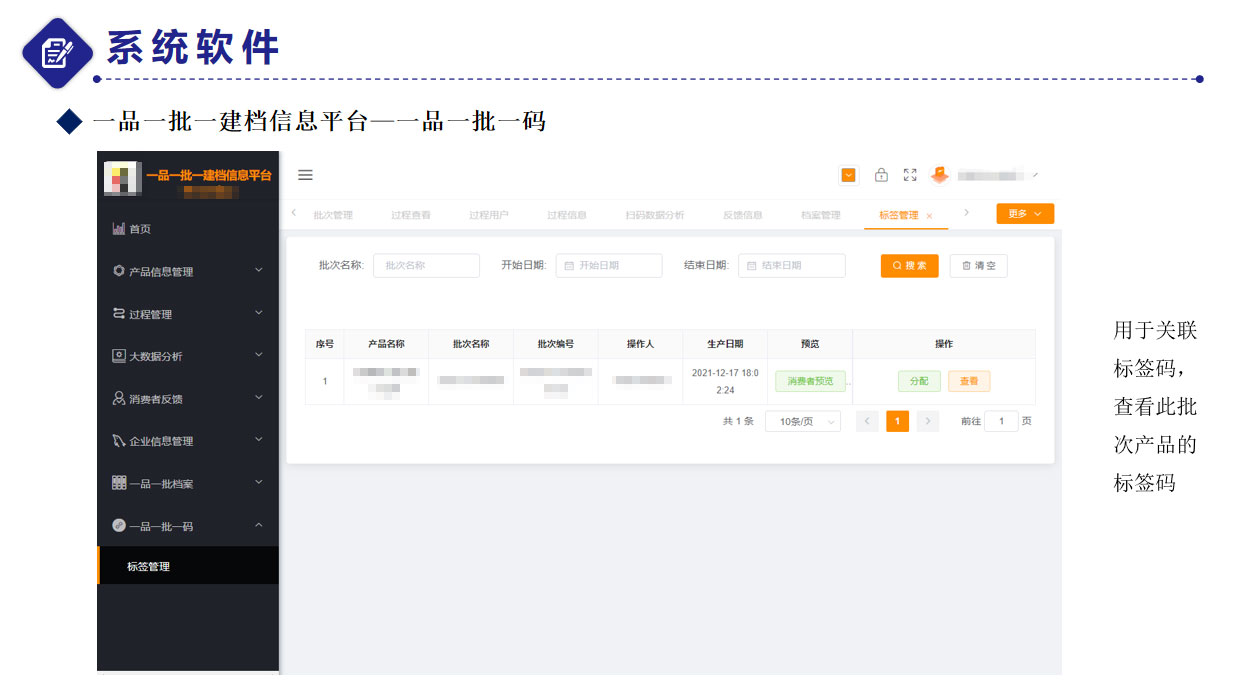Click the 分配 button in table row
Screen dimensions: 1260x700
pos(919,381)
